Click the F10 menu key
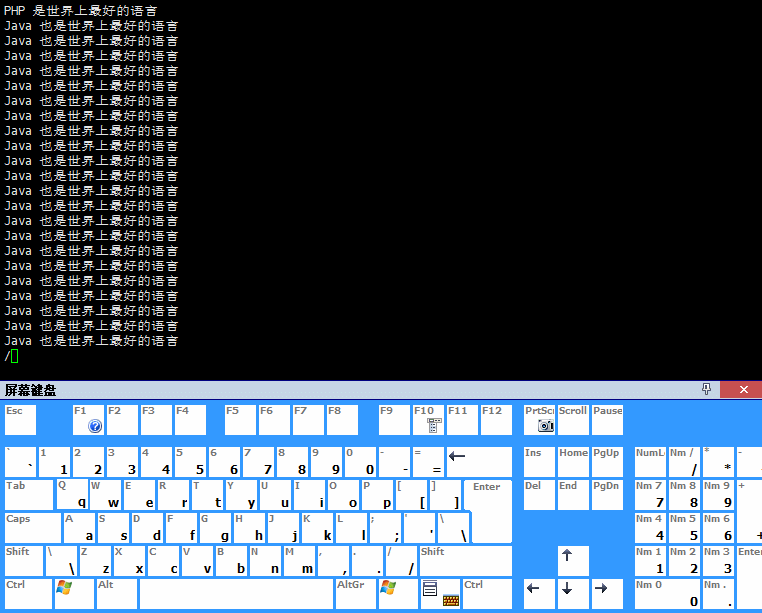Screen dimensions: 762x613 (428, 420)
